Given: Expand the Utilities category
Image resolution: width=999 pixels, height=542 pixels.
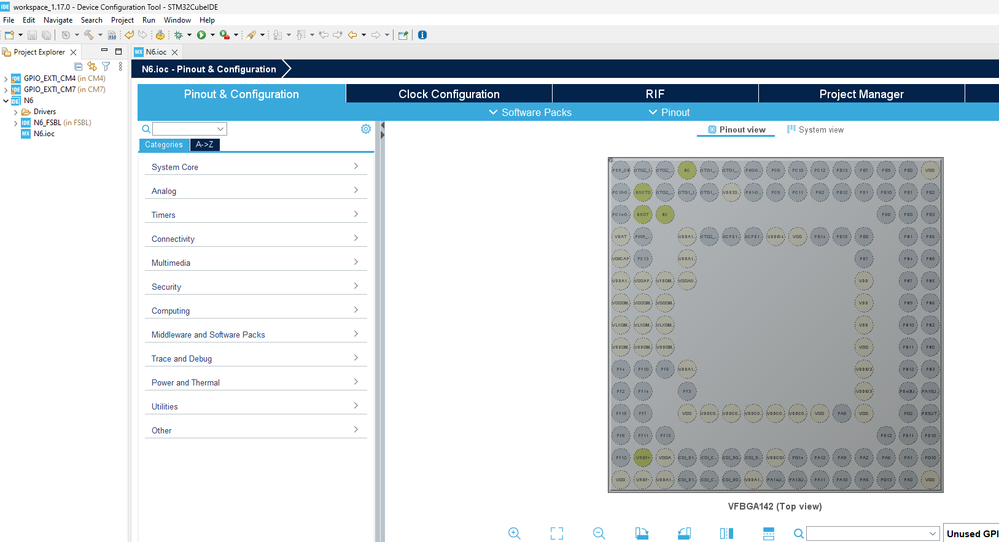Looking at the screenshot, I should [x=255, y=406].
